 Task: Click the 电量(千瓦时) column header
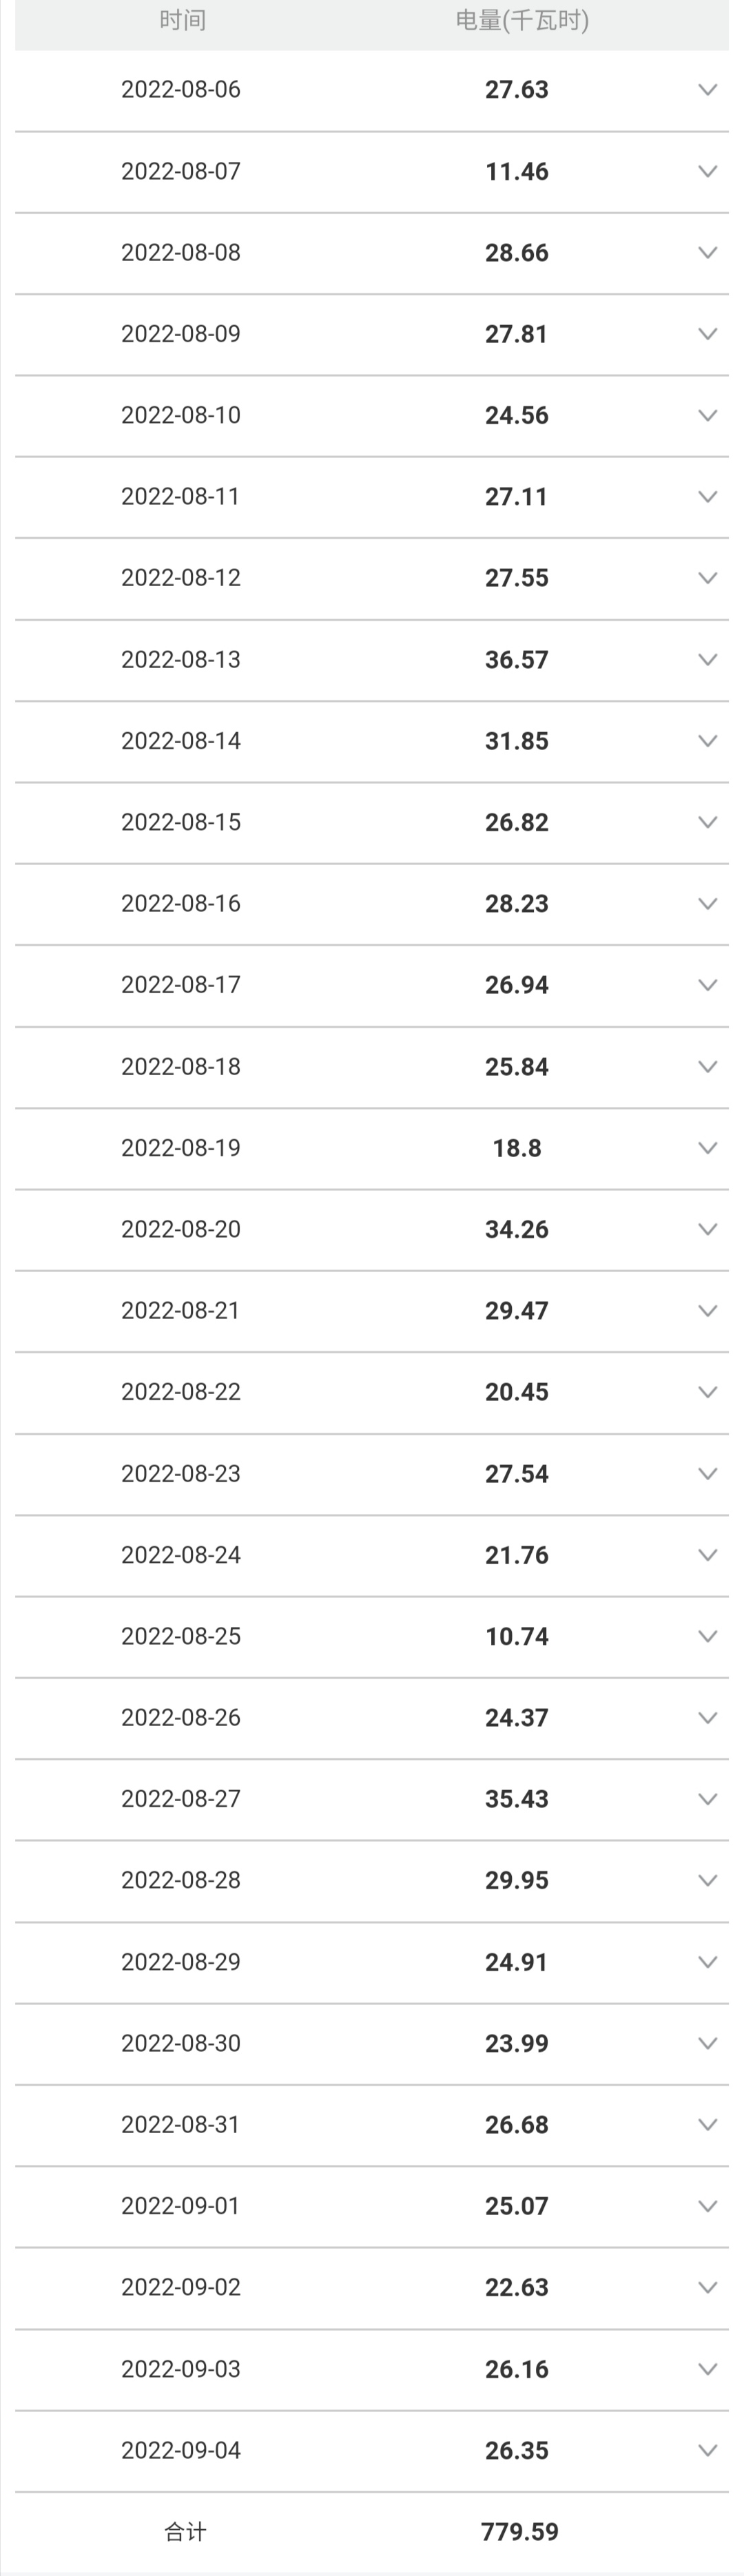pyautogui.click(x=521, y=21)
